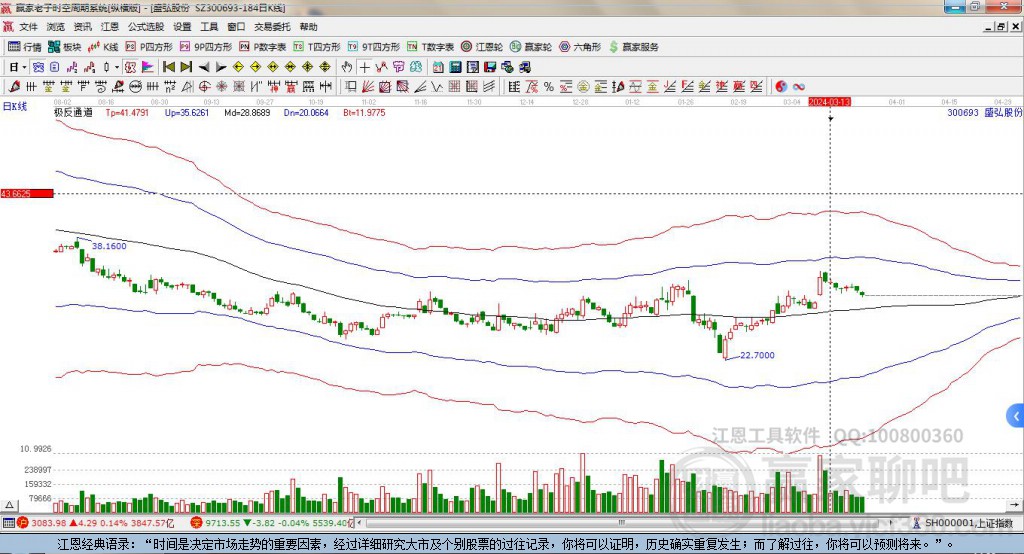1024x554 pixels.
Task: Select the 金 circle tool icon
Action: [x=583, y=86]
